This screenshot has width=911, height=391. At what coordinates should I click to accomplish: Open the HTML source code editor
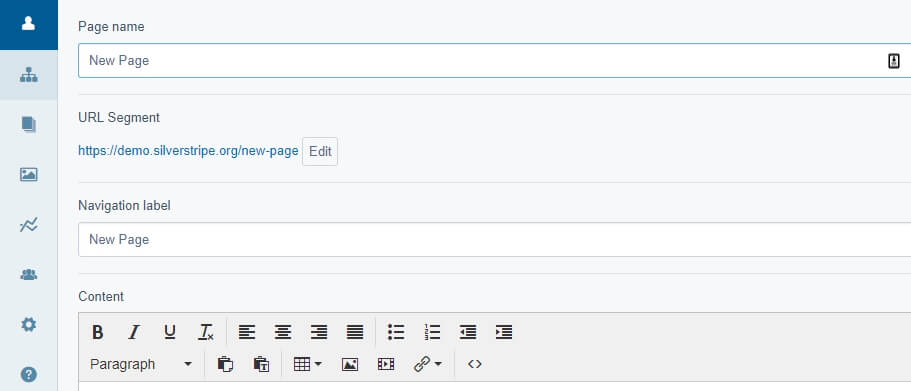pos(475,364)
